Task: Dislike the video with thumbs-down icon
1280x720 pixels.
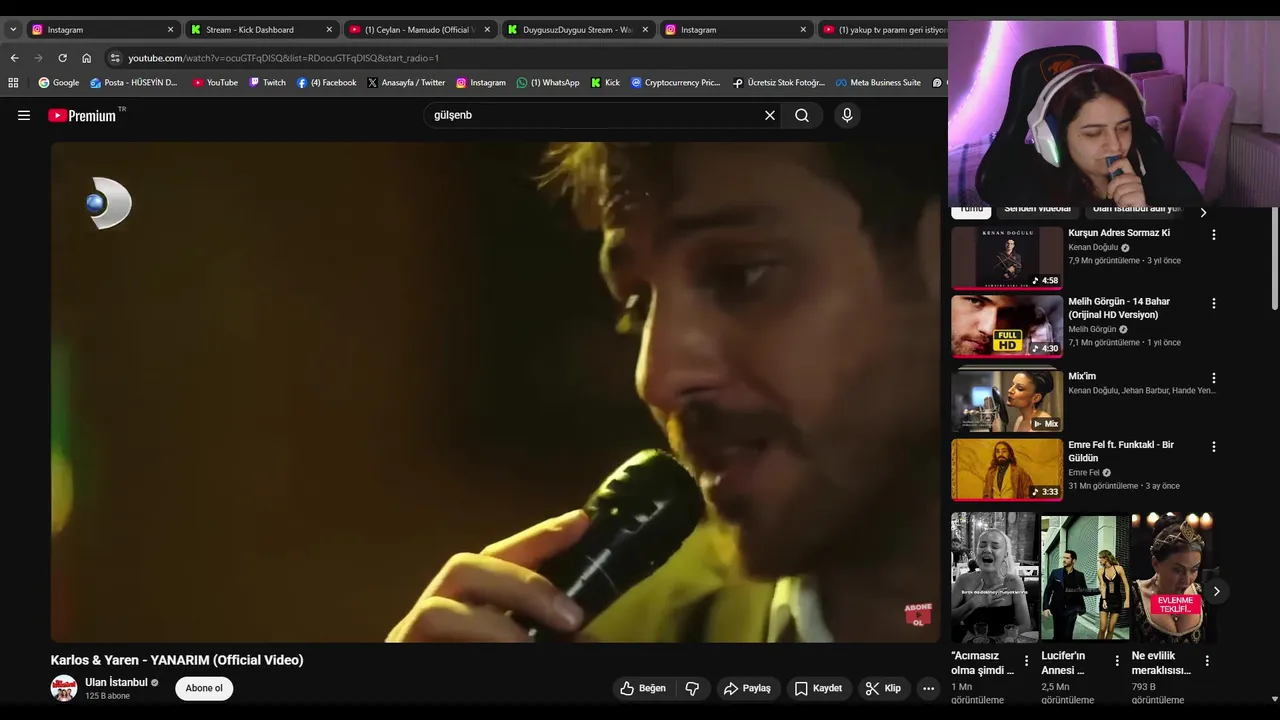Action: [x=692, y=688]
